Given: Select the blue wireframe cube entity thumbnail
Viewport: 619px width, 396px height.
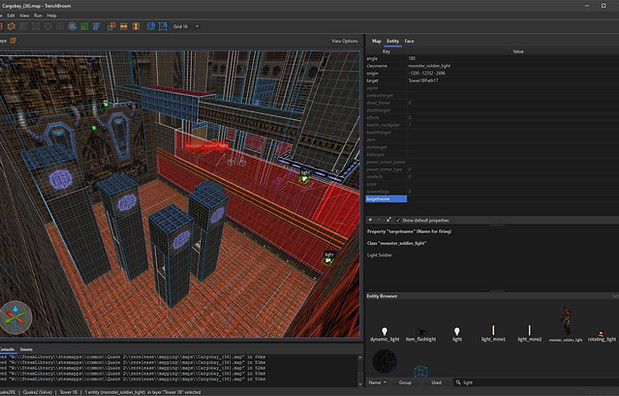Looking at the screenshot, I should point(421,371).
